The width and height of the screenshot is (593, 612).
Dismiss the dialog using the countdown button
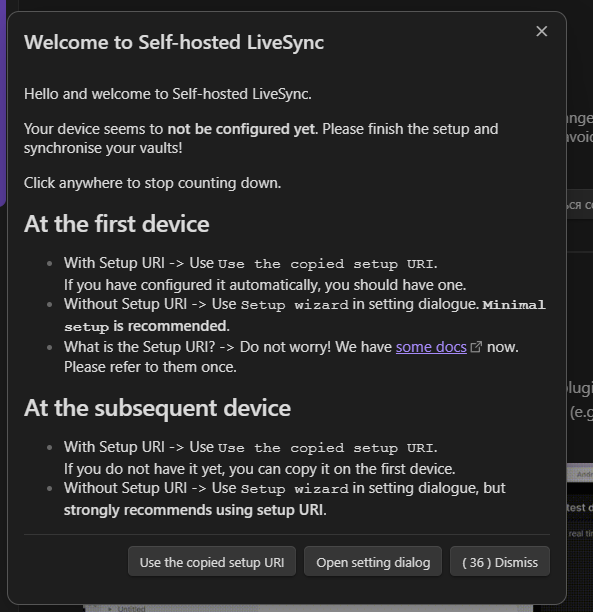(x=500, y=562)
